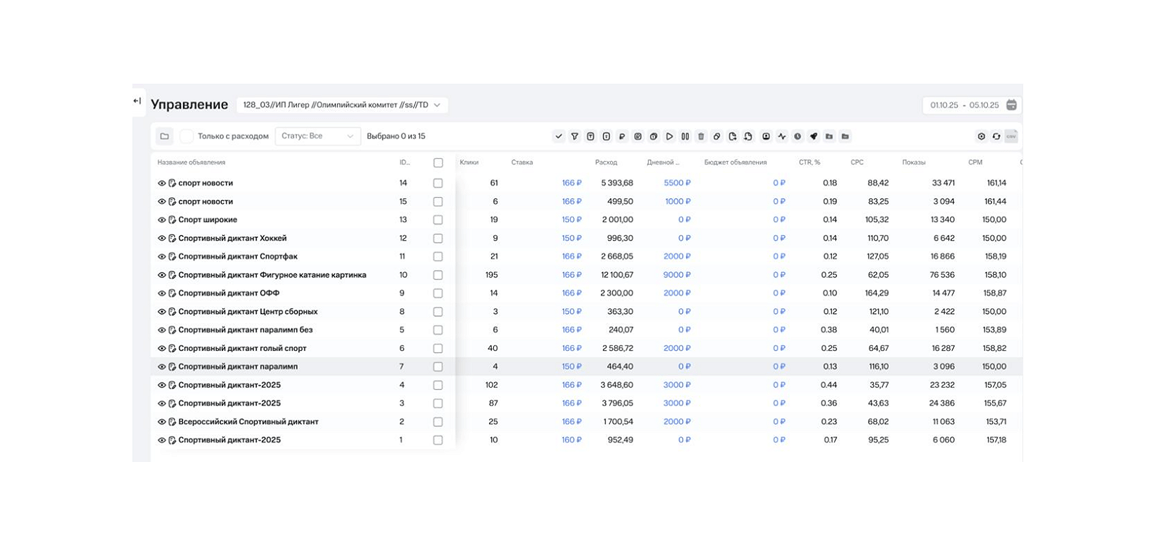This screenshot has width=1155, height=544.
Task: Click the refresh icon near CSV
Action: click(996, 136)
